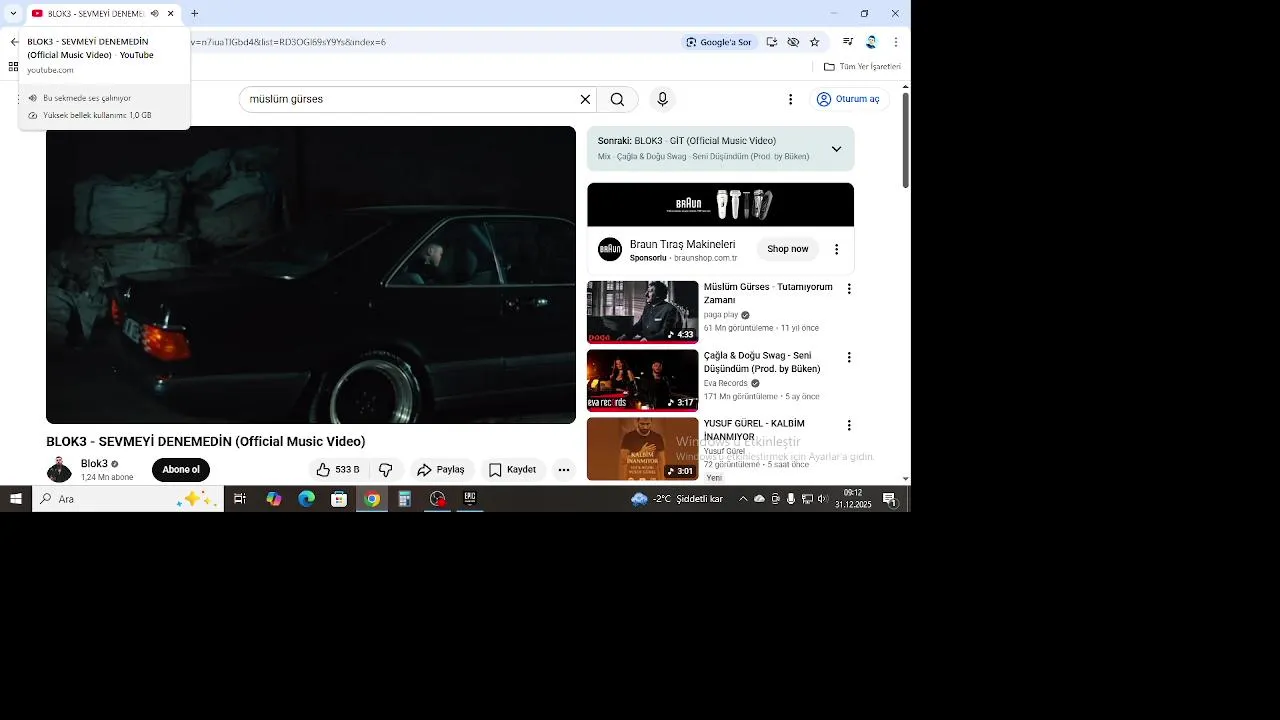Image resolution: width=1280 pixels, height=720 pixels.
Task: Click the Eva Records channel name
Action: [x=725, y=383]
